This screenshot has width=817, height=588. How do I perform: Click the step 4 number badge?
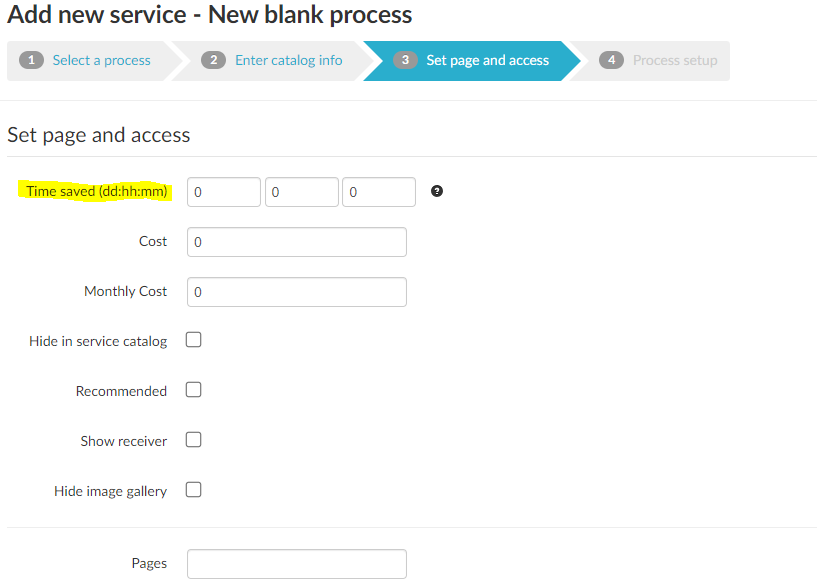(612, 60)
